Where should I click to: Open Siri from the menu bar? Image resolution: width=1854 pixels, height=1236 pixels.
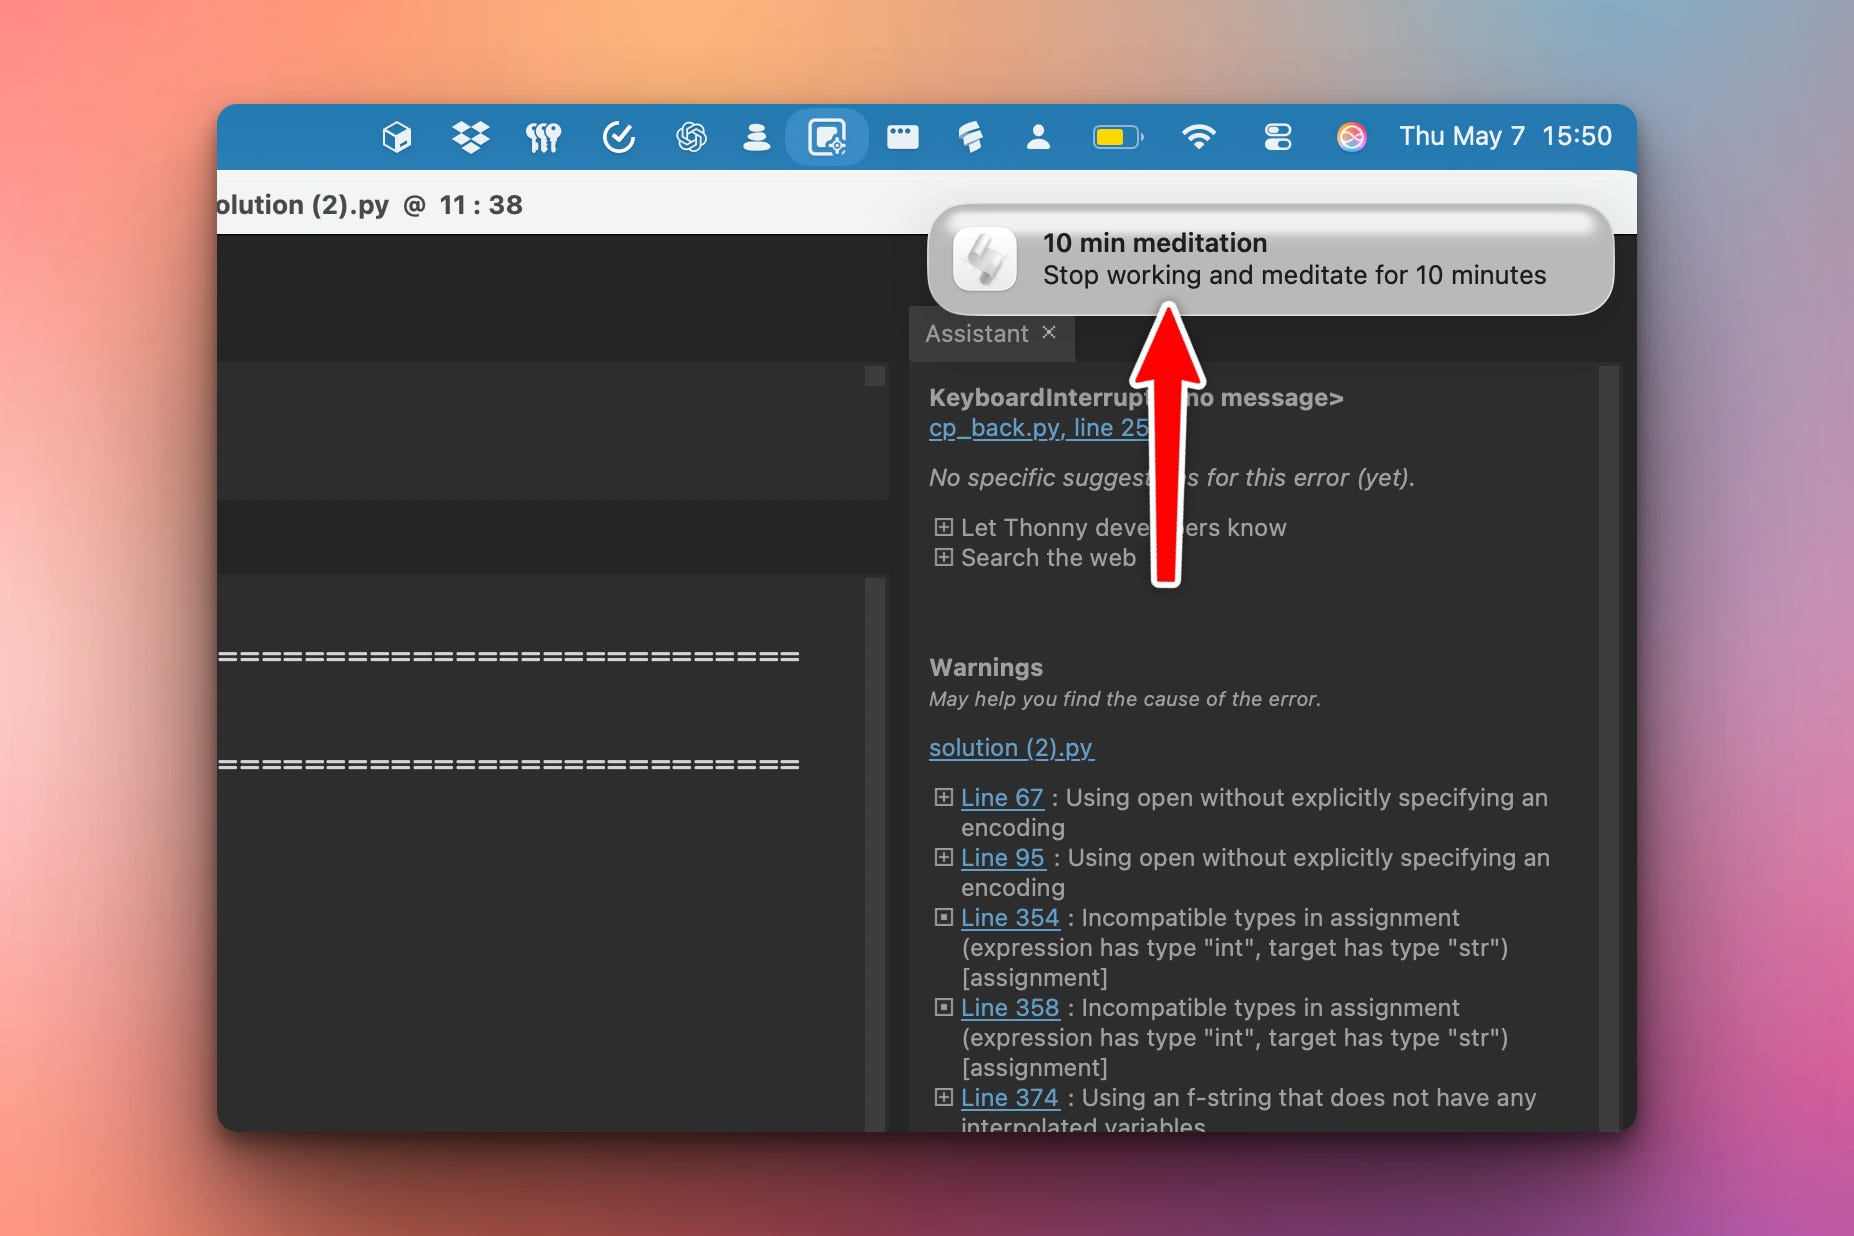[x=1351, y=137]
